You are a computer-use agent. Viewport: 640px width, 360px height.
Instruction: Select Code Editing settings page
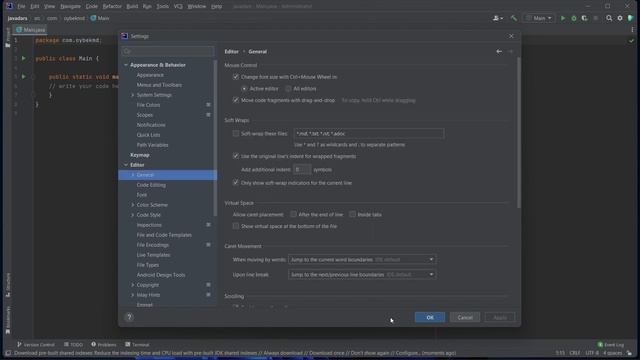[151, 185]
